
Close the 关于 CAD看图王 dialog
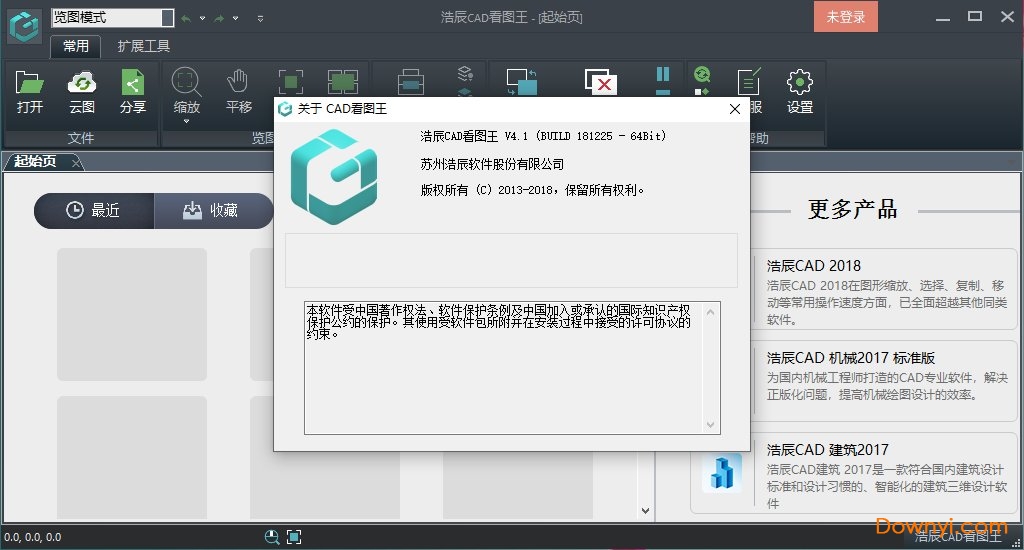coord(735,109)
